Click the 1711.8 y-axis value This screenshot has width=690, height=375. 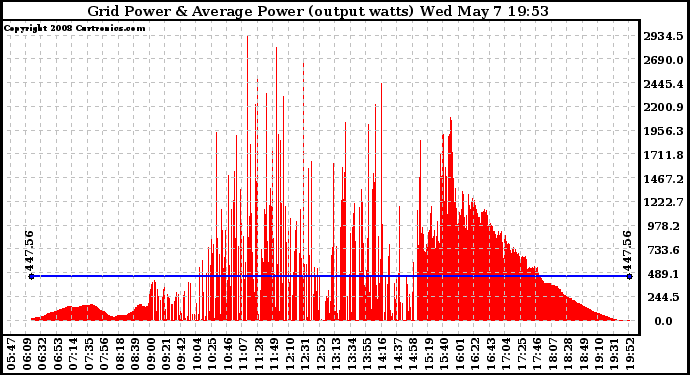tap(663, 155)
